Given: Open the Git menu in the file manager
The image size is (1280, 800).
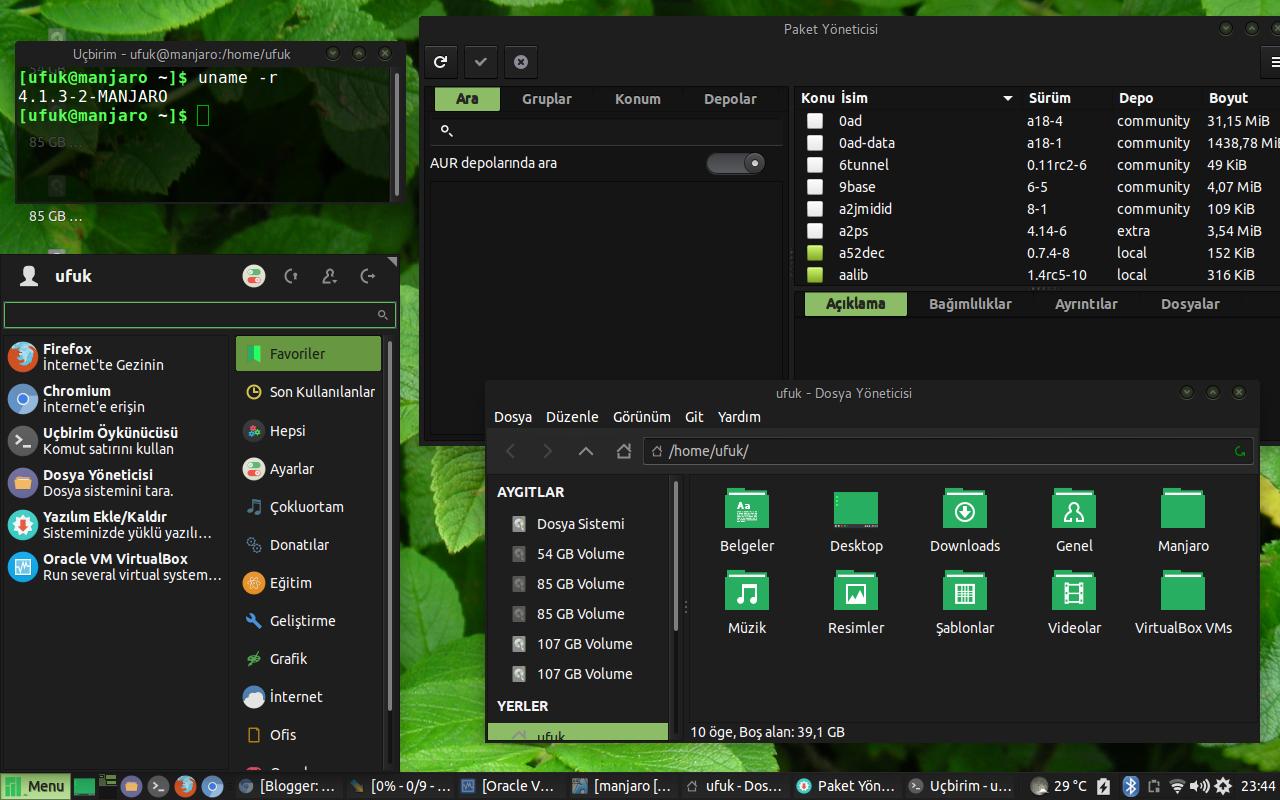Looking at the screenshot, I should click(x=694, y=417).
